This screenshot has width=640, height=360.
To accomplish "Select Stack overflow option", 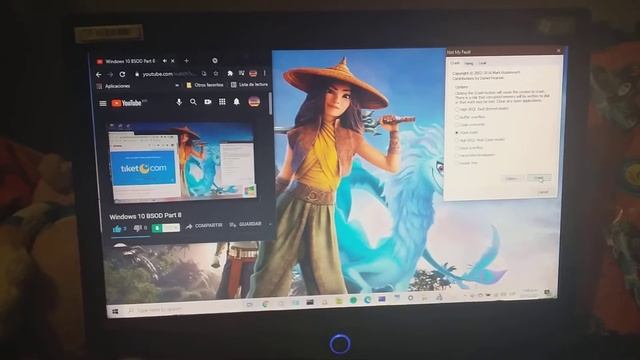I will pos(469,148).
